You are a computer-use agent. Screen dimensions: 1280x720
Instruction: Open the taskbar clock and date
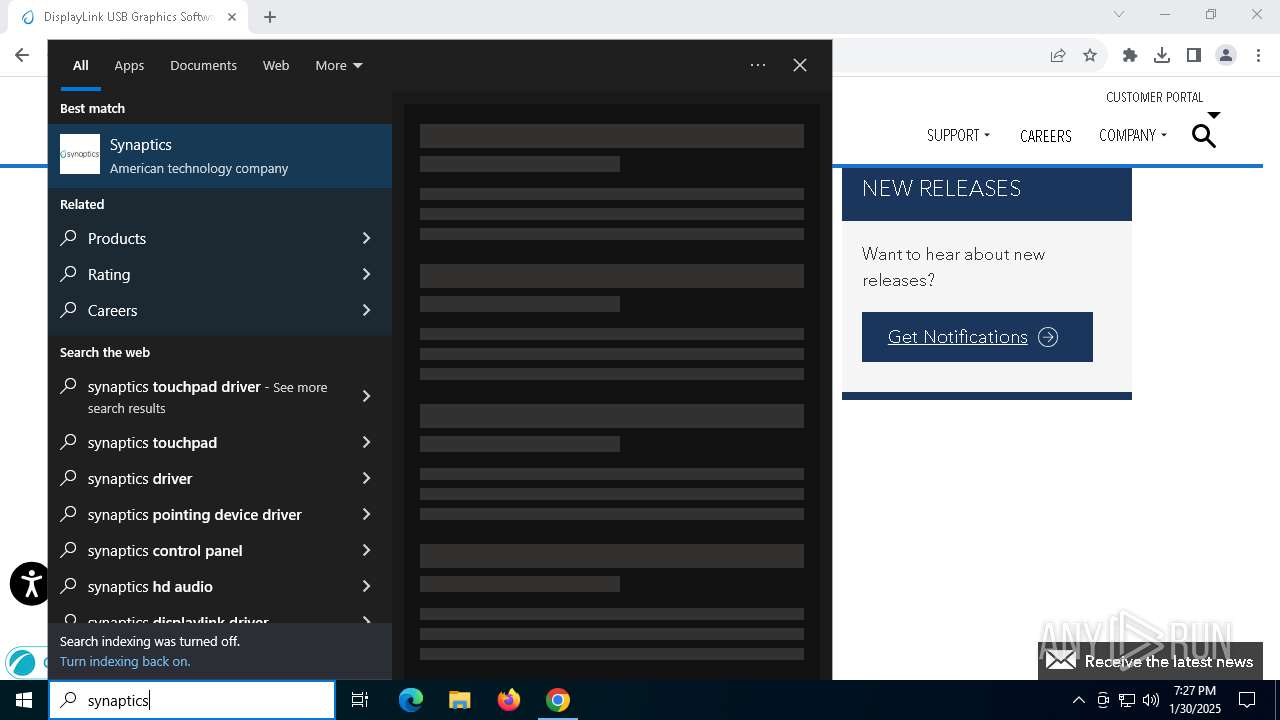click(x=1195, y=700)
